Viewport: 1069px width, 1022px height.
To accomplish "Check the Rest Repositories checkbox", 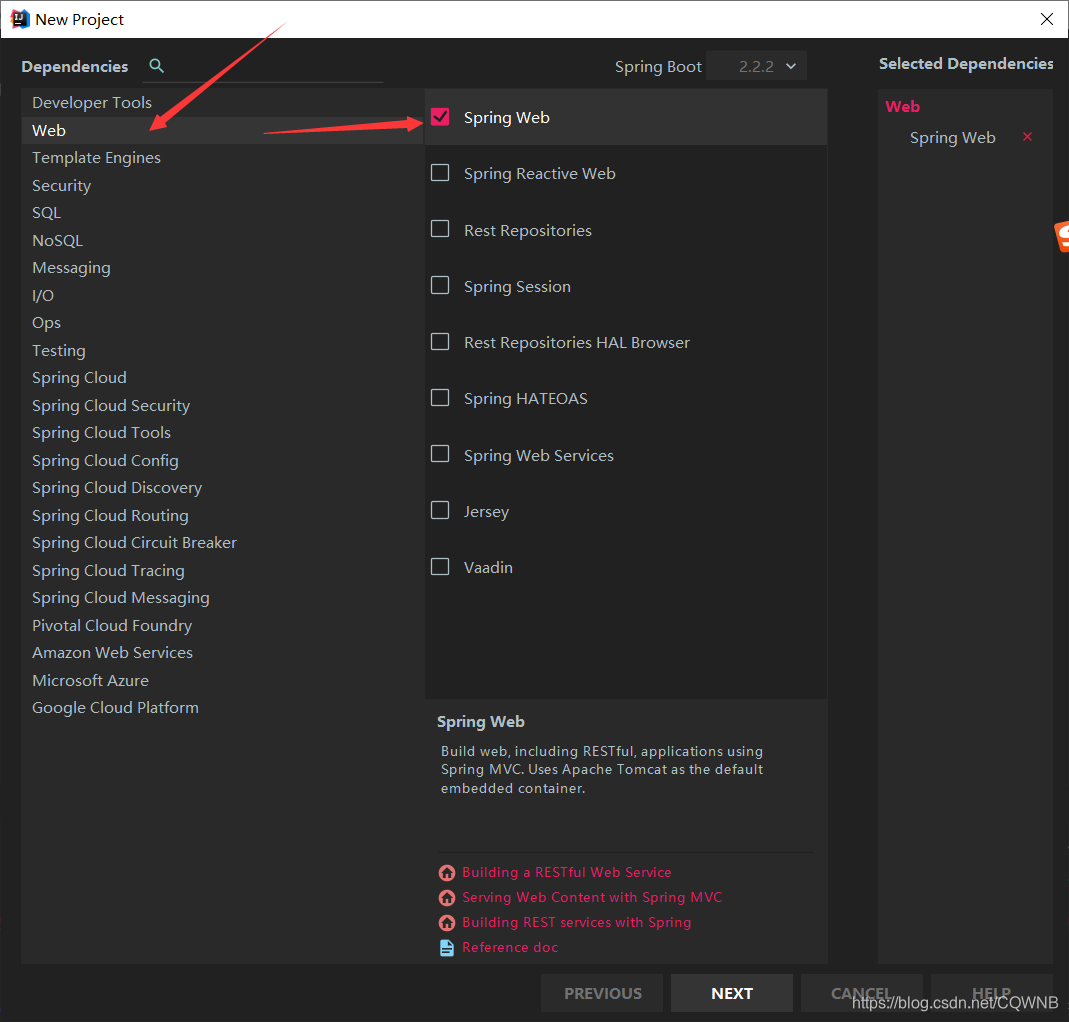I will pyautogui.click(x=440, y=228).
